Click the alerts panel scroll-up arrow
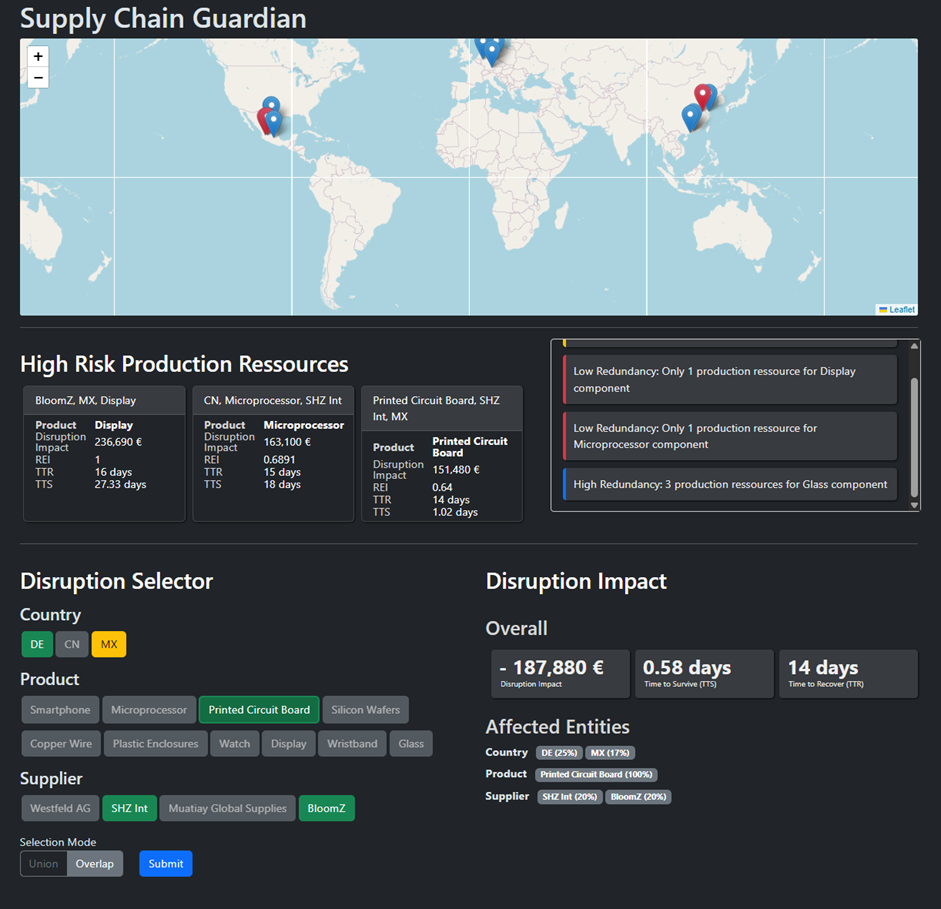This screenshot has width=941, height=909. 913,346
